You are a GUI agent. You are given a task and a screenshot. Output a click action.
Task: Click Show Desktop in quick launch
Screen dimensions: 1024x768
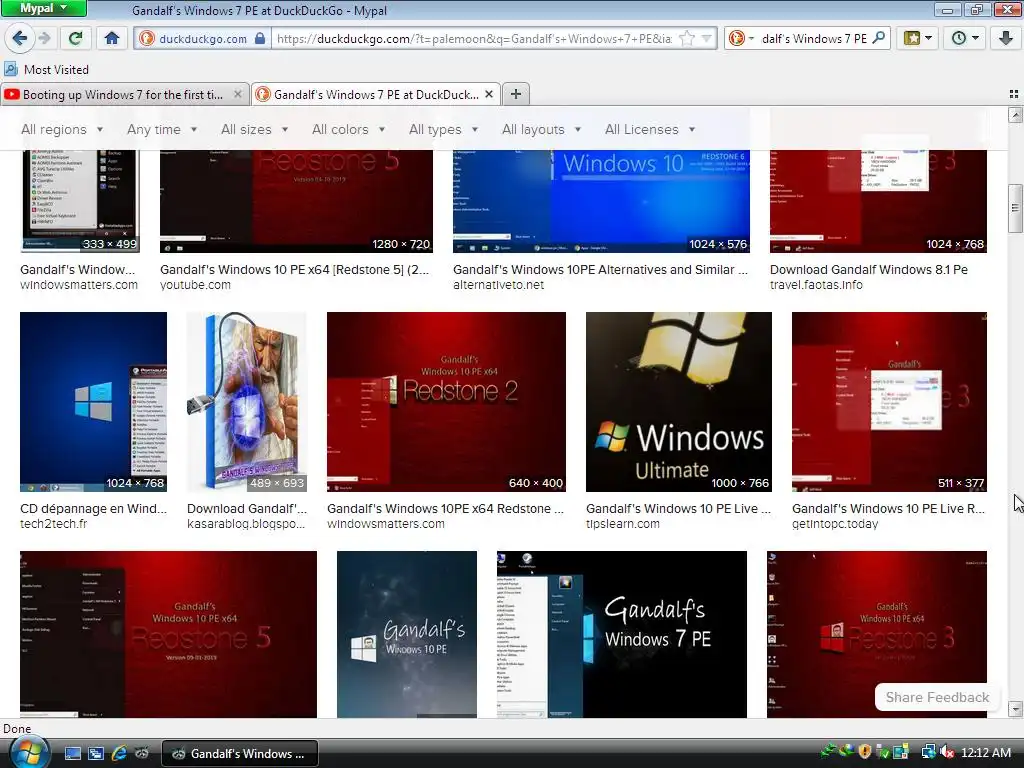72,753
